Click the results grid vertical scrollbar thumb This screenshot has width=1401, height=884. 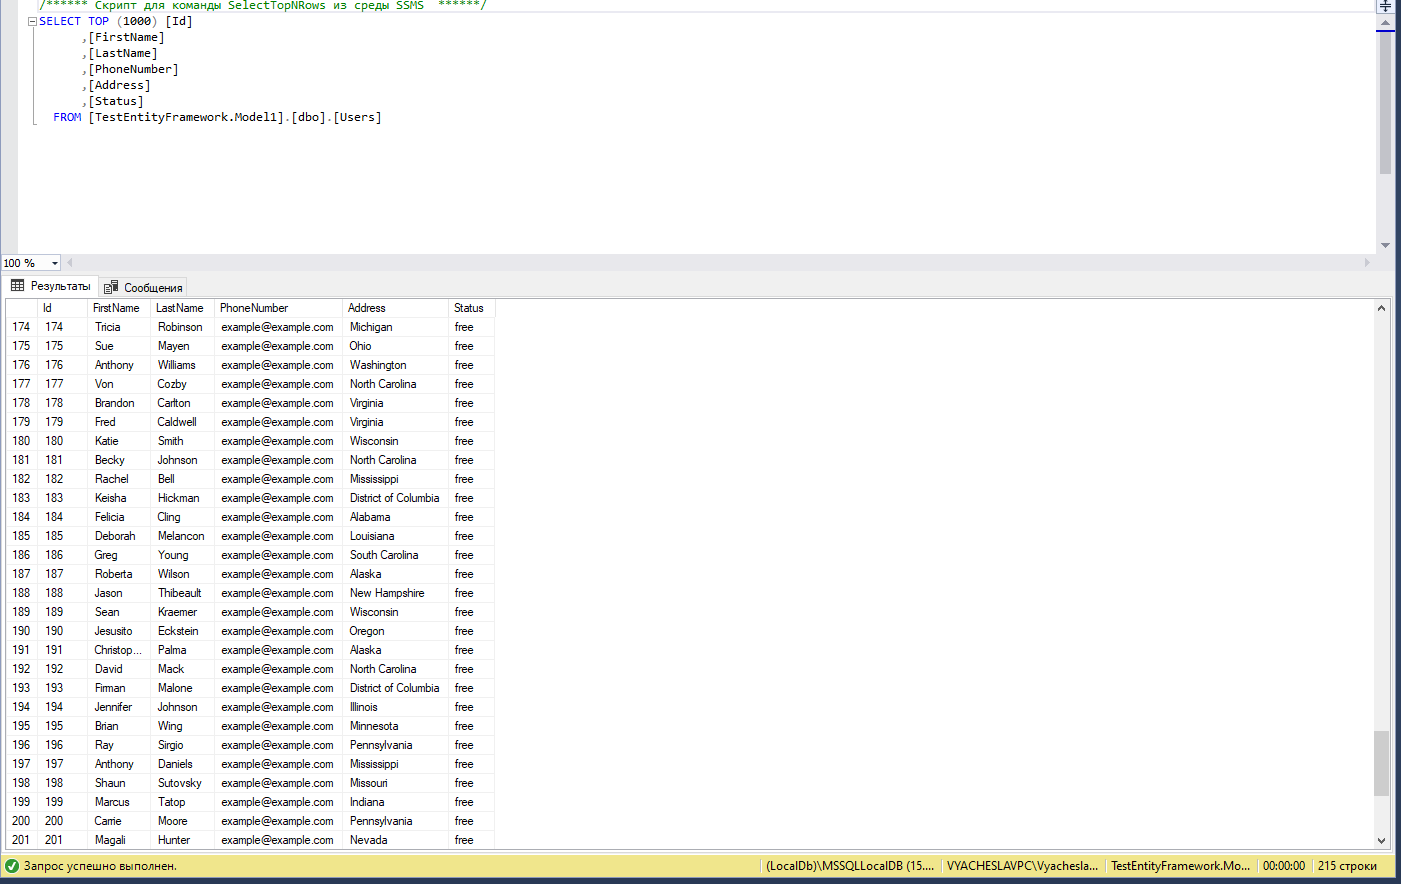pyautogui.click(x=1381, y=763)
